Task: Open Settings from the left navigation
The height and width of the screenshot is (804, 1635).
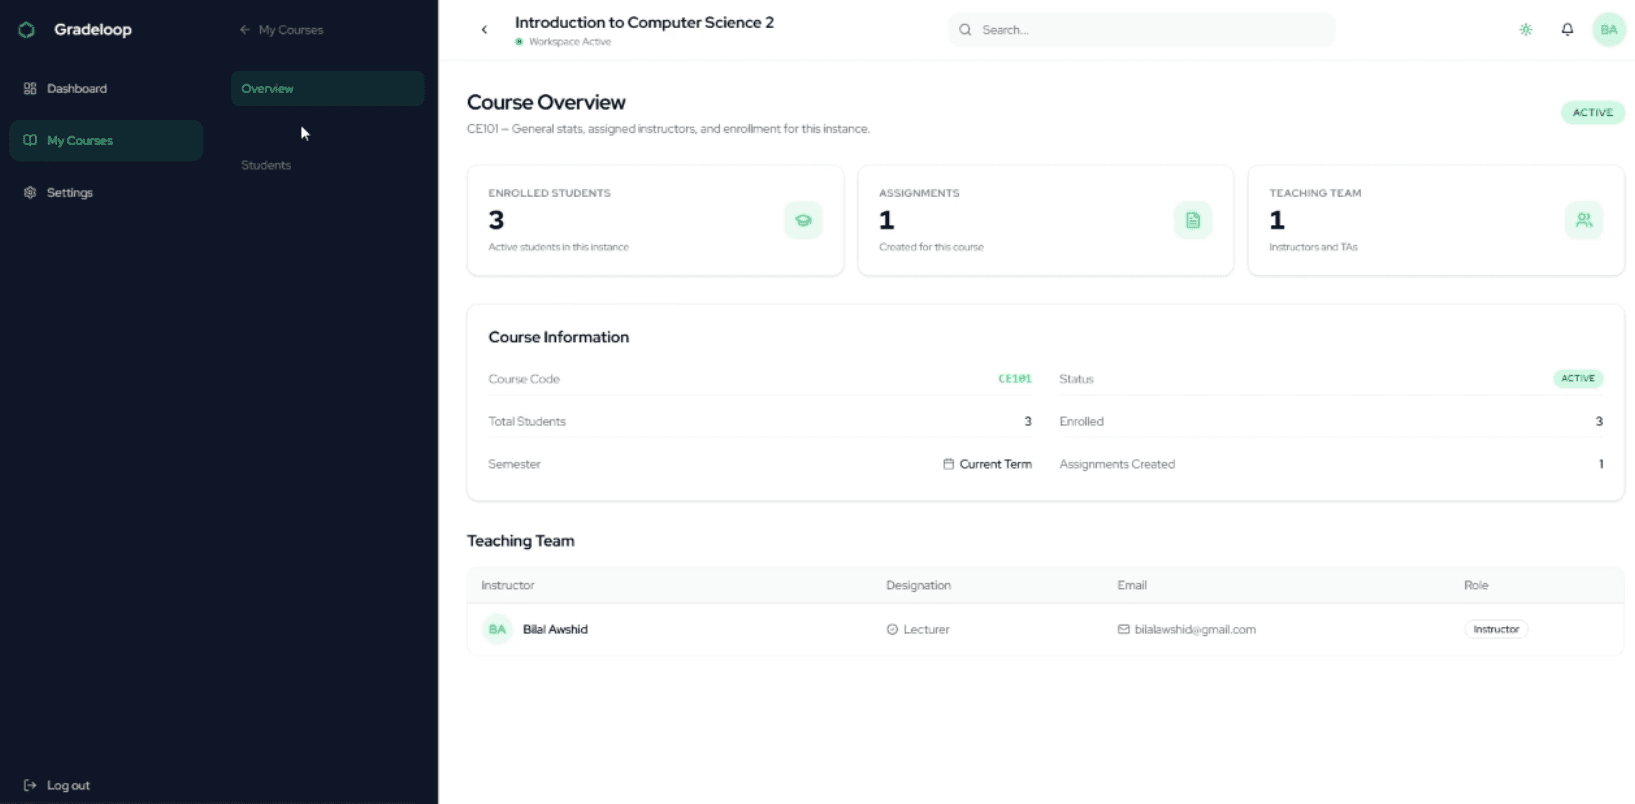Action: pyautogui.click(x=106, y=193)
